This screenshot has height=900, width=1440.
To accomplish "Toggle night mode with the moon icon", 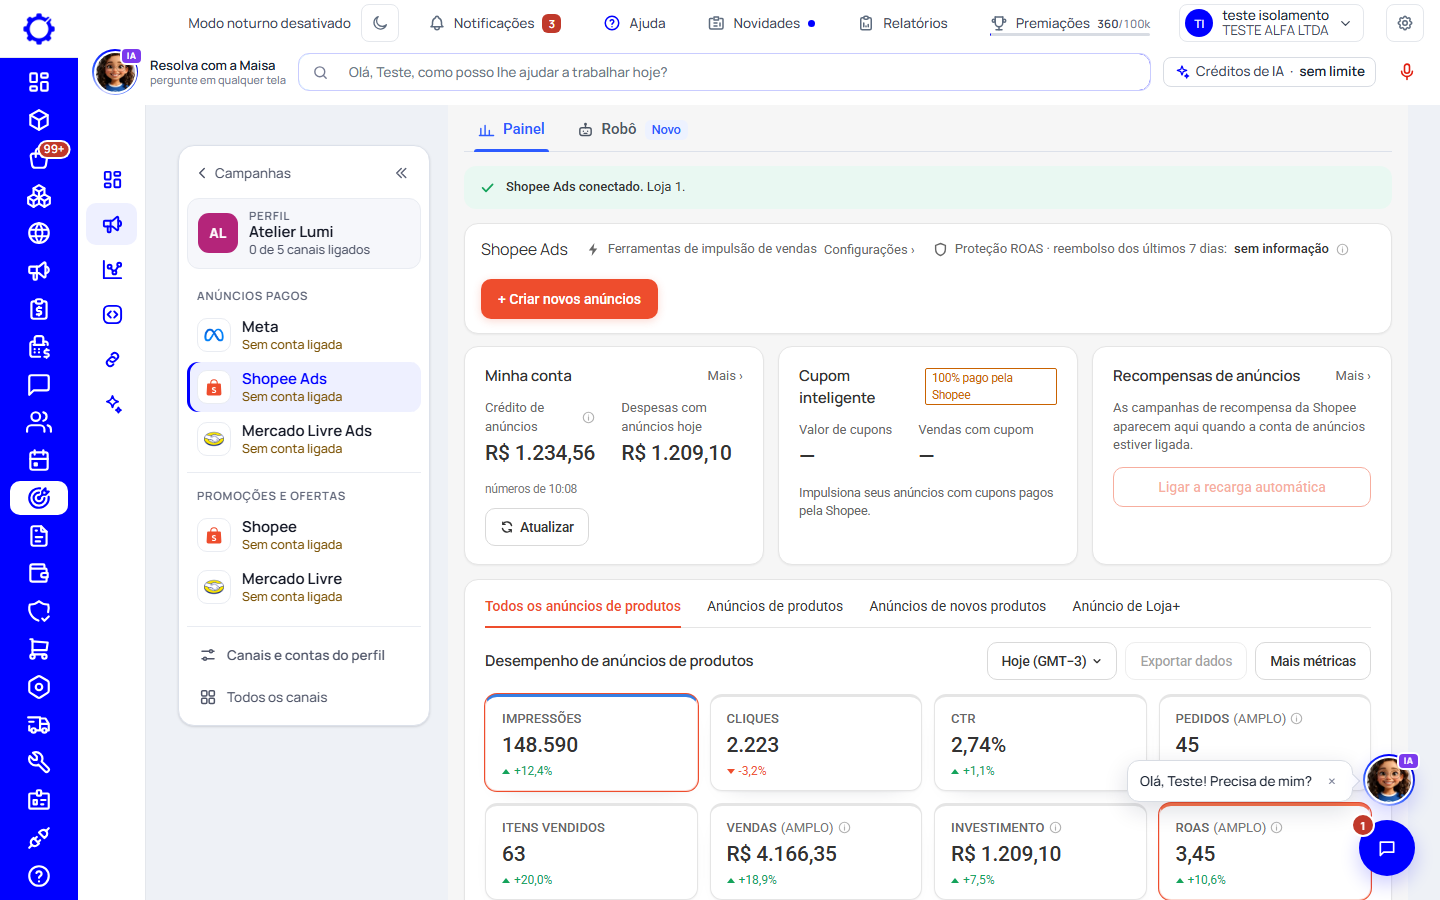I will (x=380, y=23).
